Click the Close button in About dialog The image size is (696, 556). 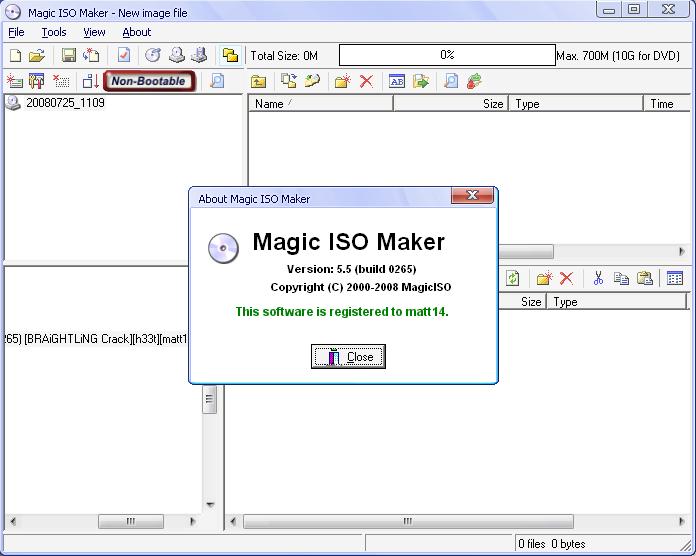point(348,357)
